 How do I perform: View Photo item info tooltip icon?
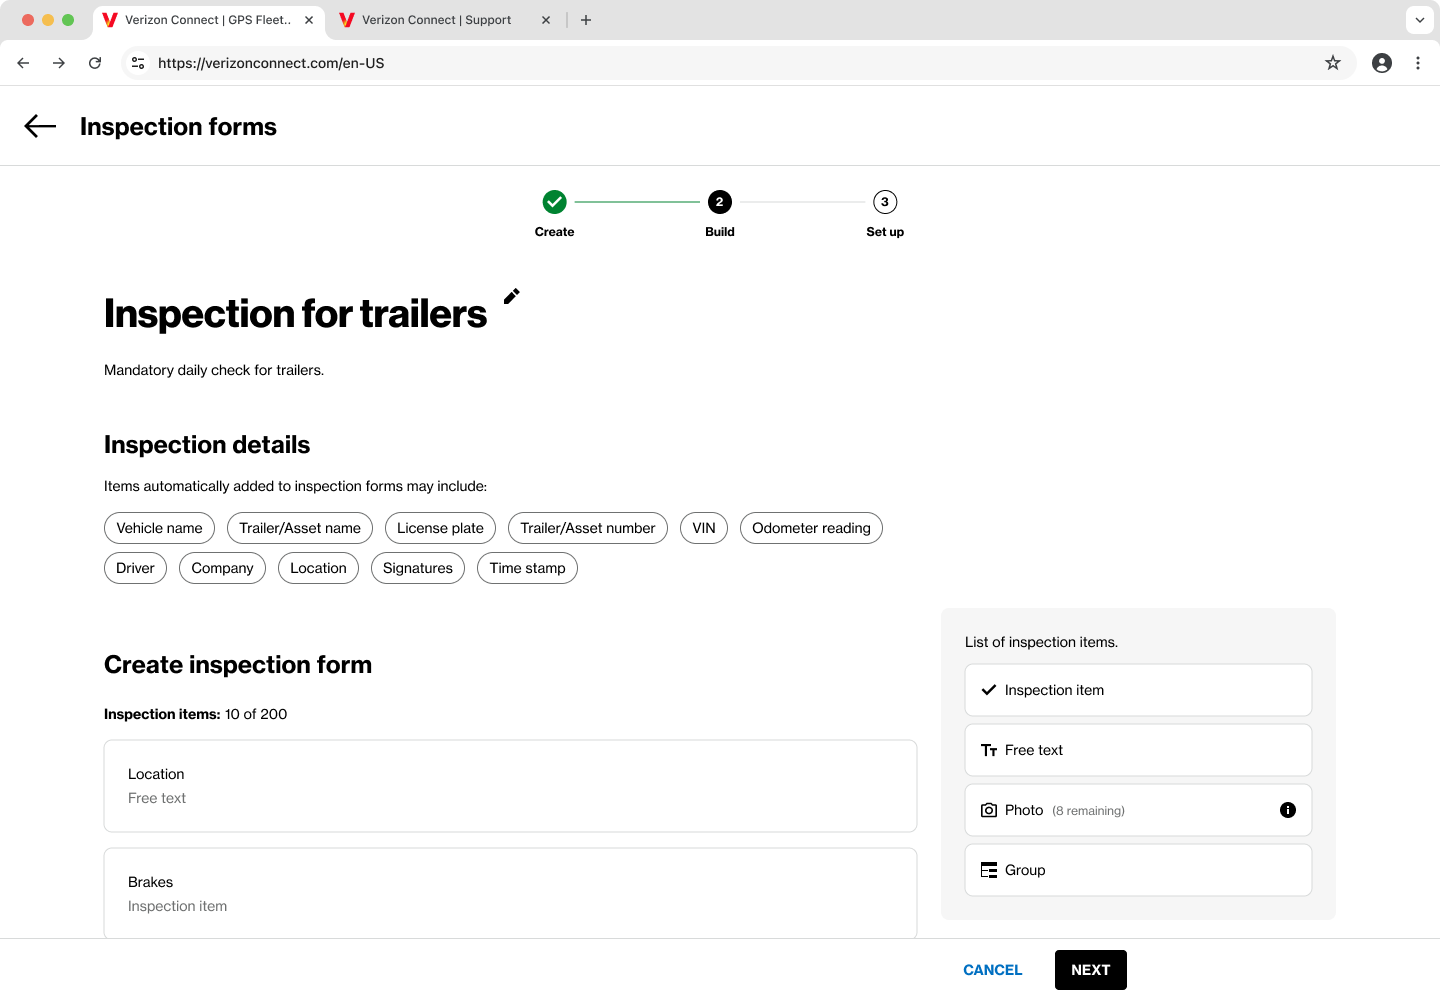[1288, 810]
